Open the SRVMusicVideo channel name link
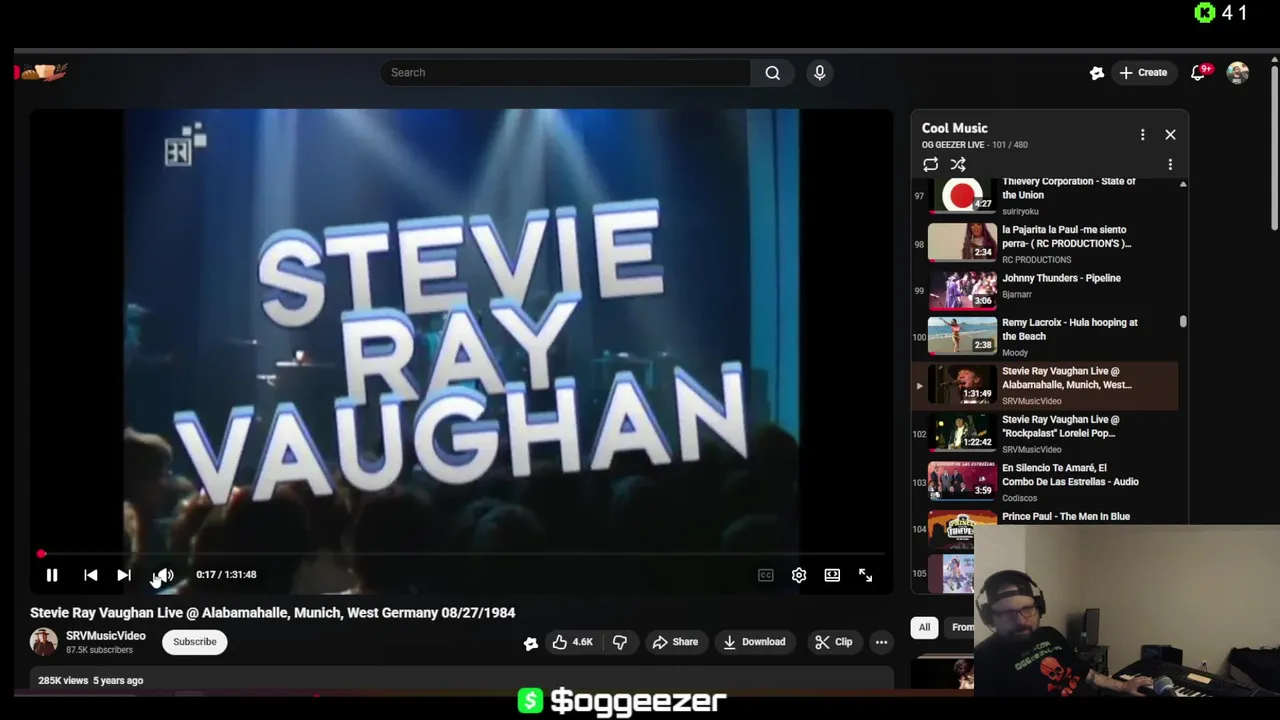The width and height of the screenshot is (1280, 720). click(106, 636)
